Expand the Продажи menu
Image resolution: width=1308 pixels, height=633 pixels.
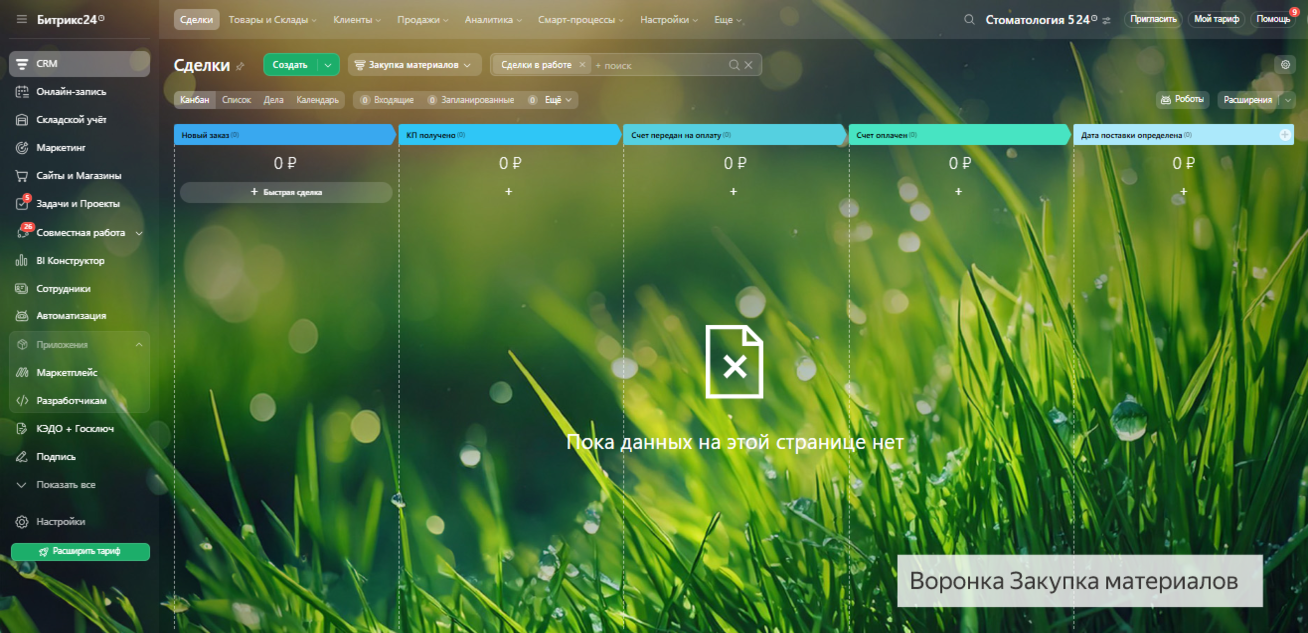pyautogui.click(x=422, y=20)
